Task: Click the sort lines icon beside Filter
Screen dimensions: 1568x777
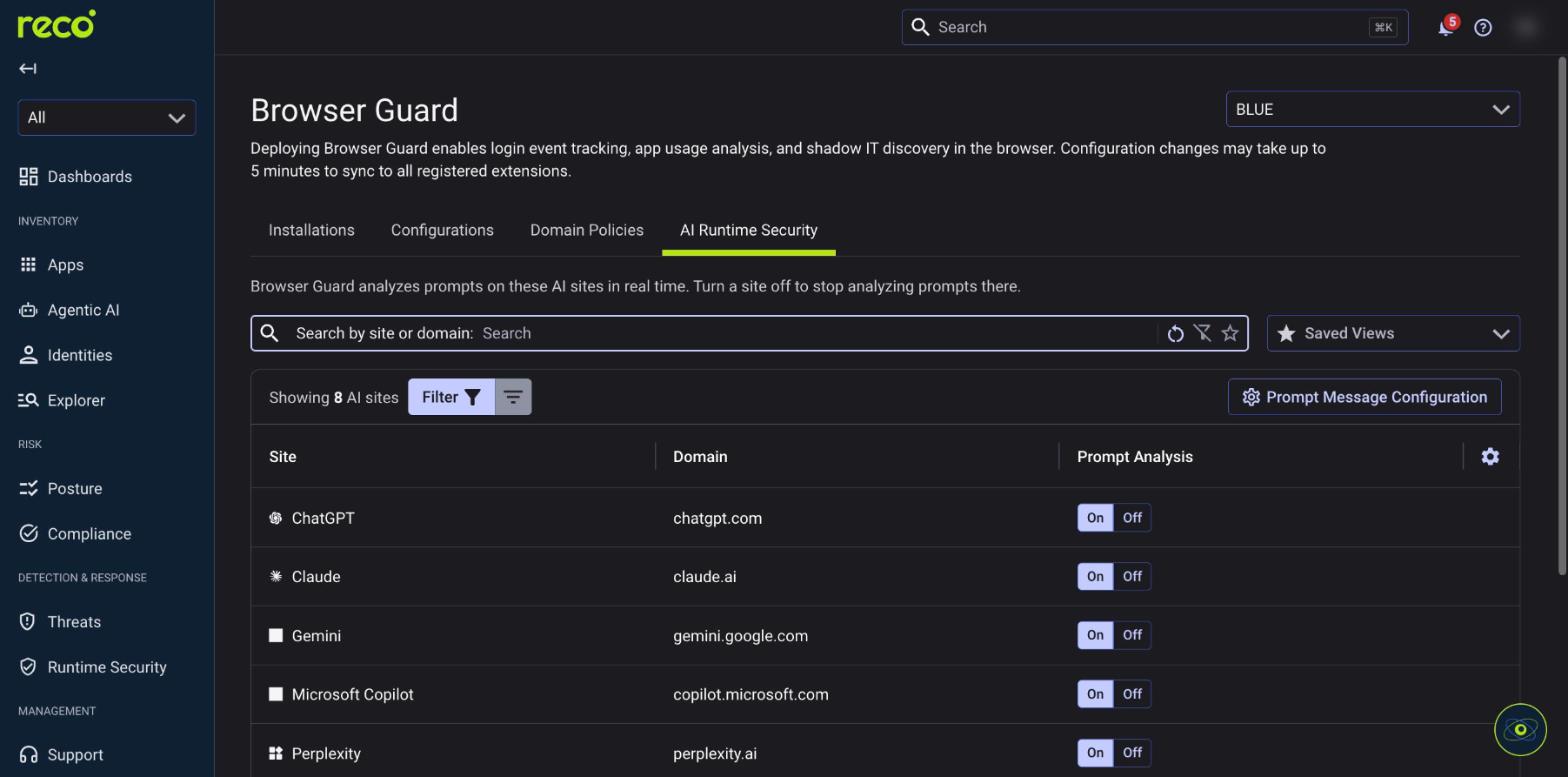Action: pos(513,397)
